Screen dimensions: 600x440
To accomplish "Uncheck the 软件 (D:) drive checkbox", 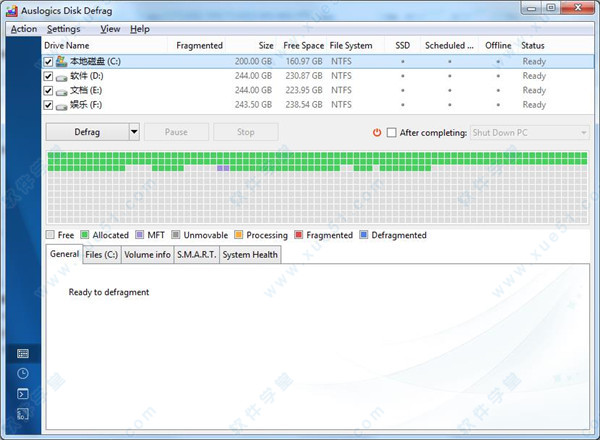I will coord(48,76).
